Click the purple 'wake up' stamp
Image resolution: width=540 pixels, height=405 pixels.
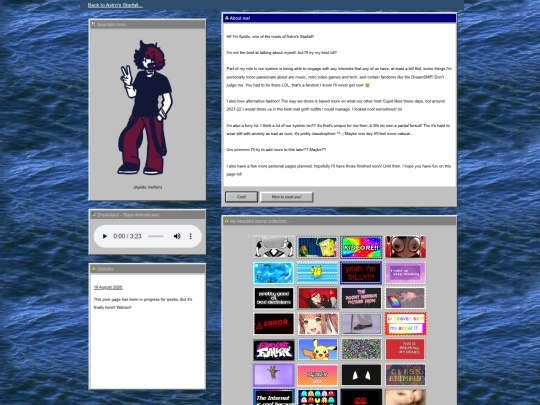pyautogui.click(x=405, y=273)
